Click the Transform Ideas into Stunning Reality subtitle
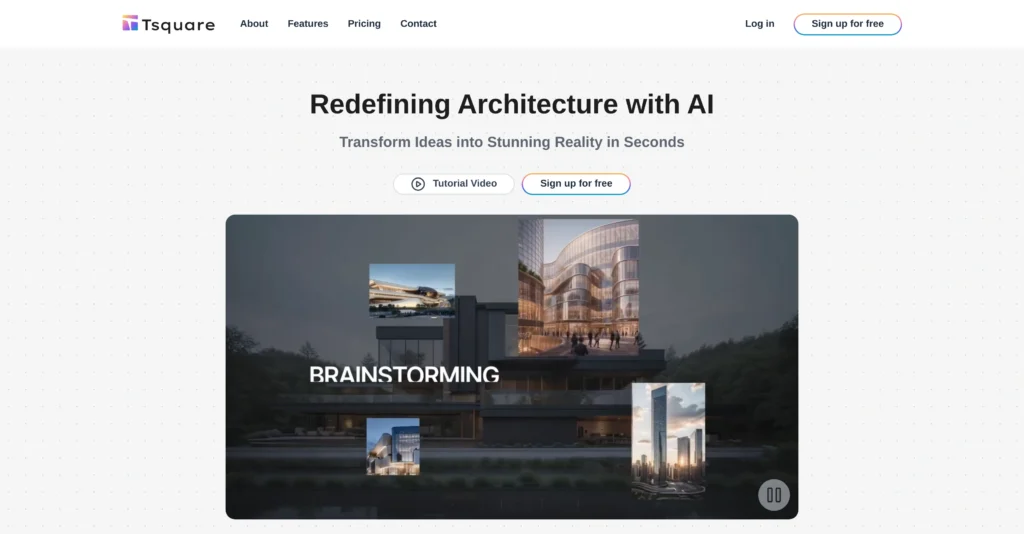 click(x=512, y=142)
